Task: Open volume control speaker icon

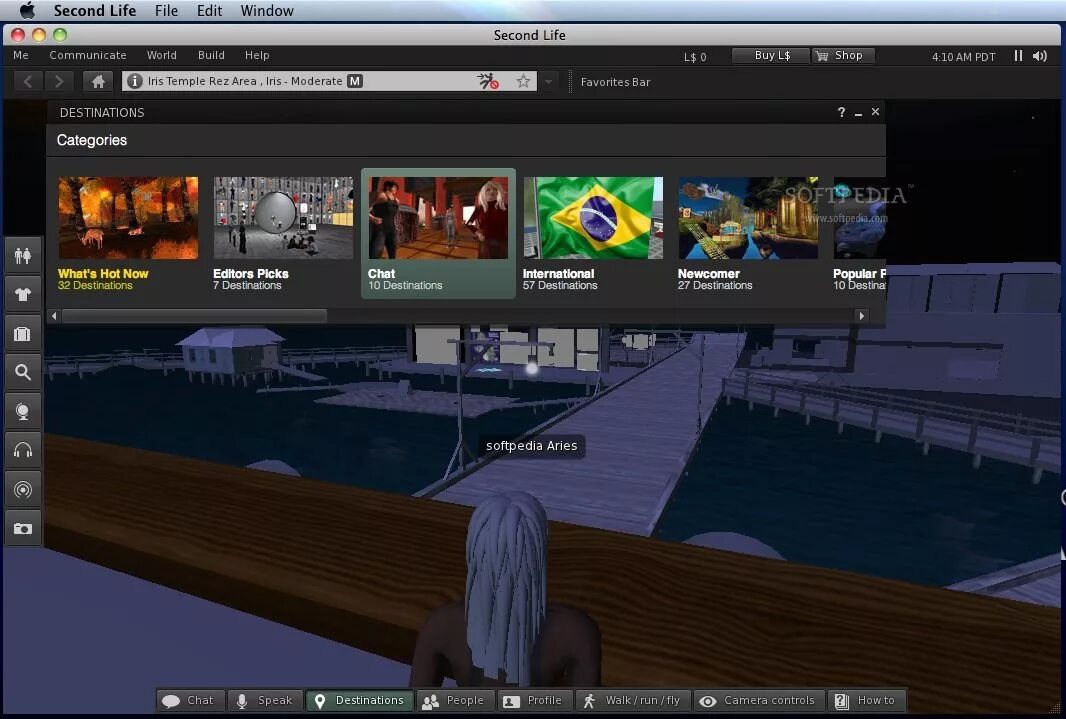Action: (x=1039, y=56)
